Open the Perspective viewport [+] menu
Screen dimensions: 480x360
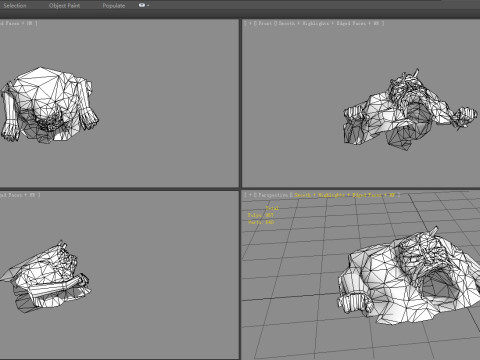pyautogui.click(x=250, y=195)
